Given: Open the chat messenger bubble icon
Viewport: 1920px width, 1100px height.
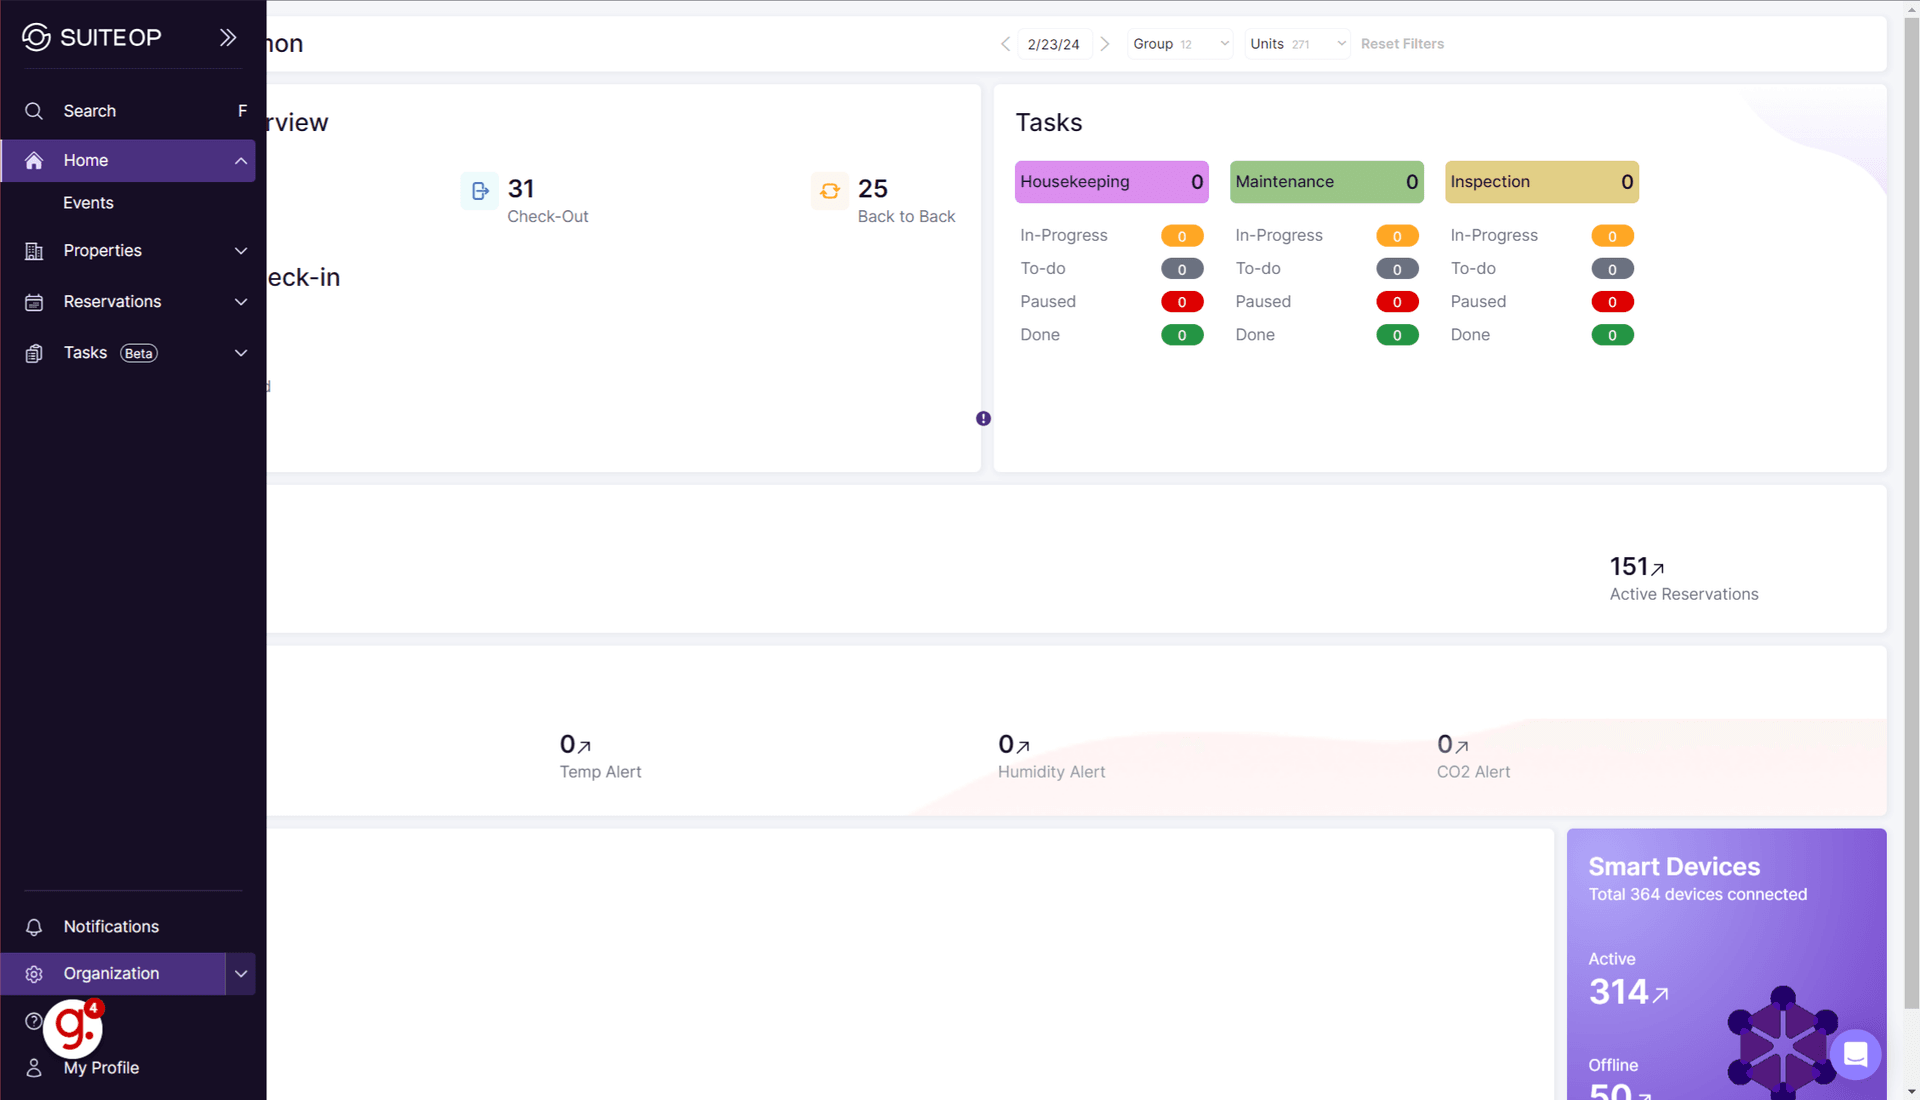Looking at the screenshot, I should coord(1855,1054).
